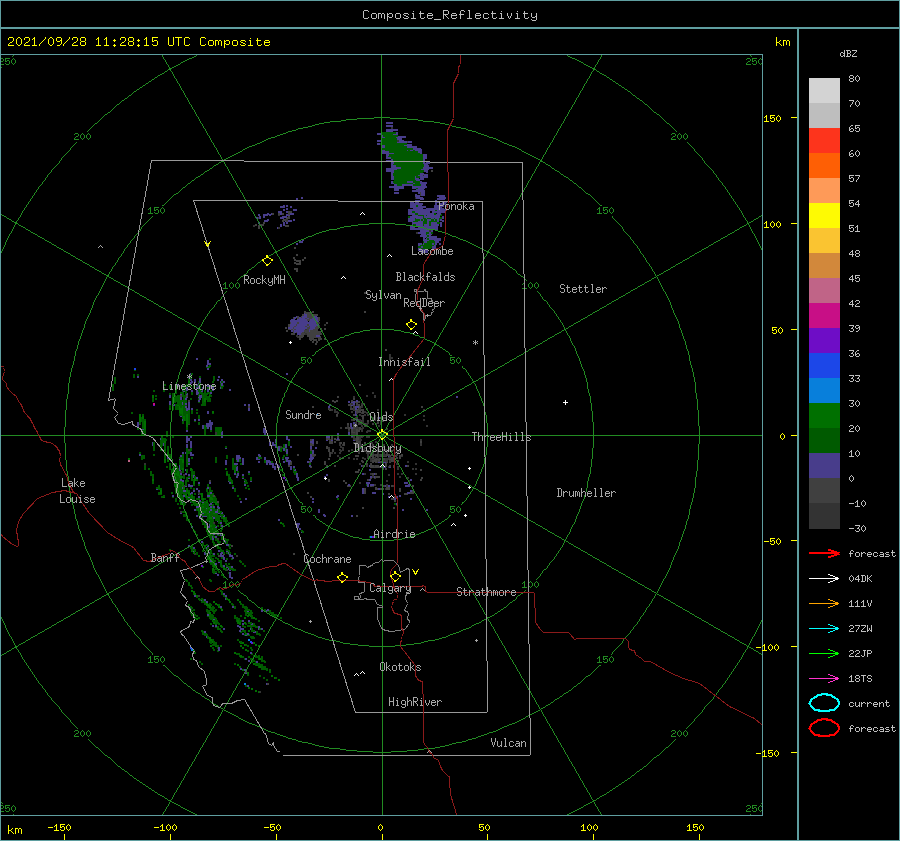
Task: Click the 150 tick on right km axis
Action: pyautogui.click(x=773, y=118)
